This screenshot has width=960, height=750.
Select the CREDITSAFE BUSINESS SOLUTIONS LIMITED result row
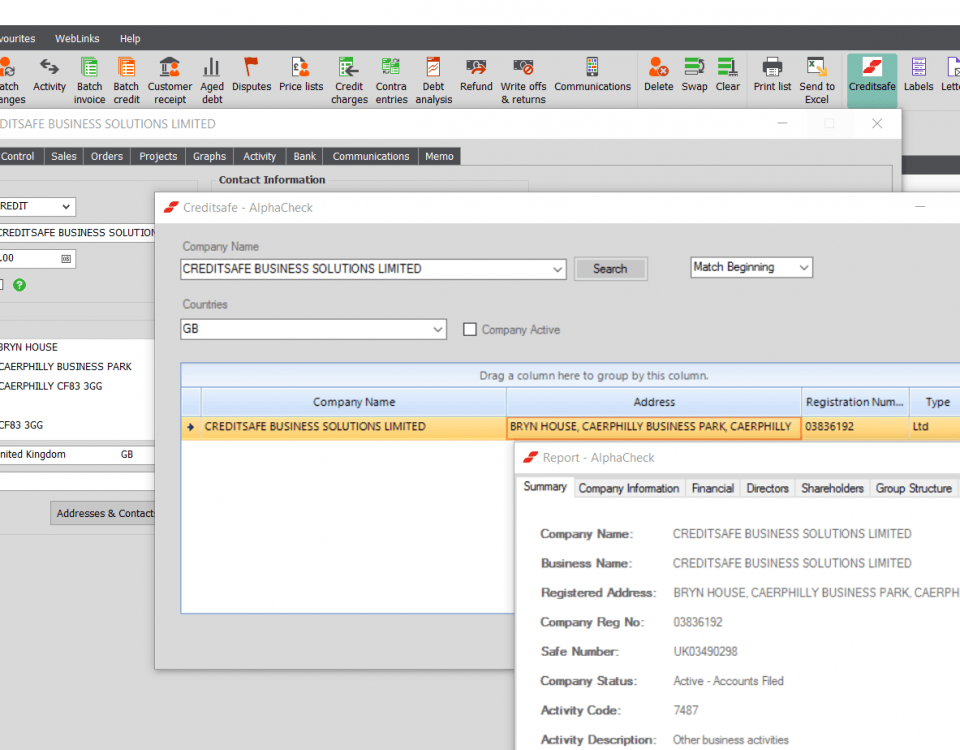tap(571, 427)
